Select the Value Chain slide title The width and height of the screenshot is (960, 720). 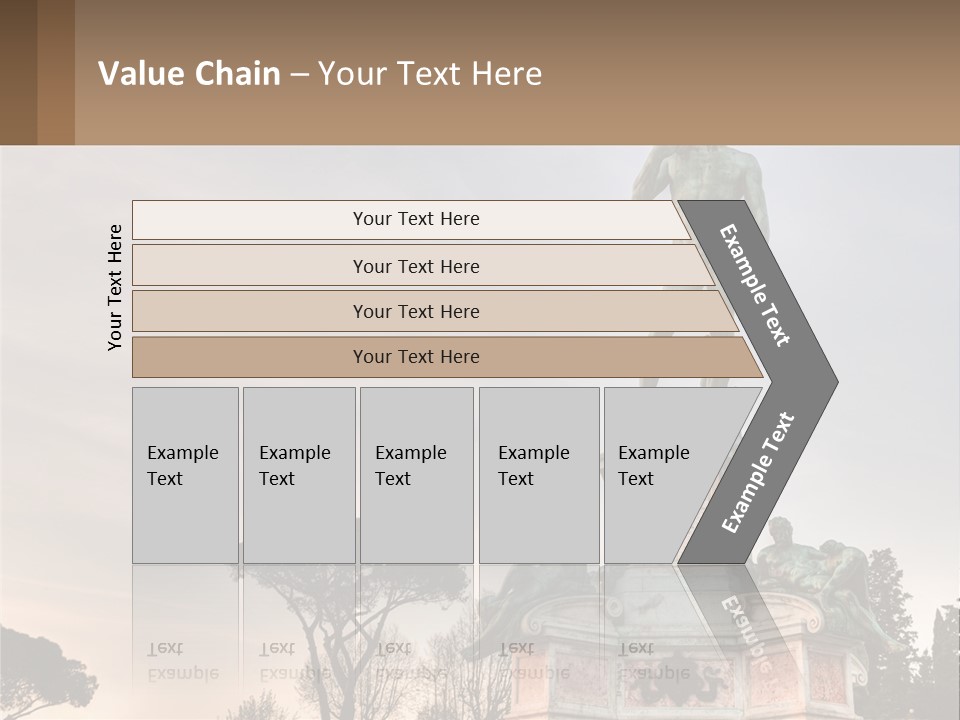tap(320, 74)
